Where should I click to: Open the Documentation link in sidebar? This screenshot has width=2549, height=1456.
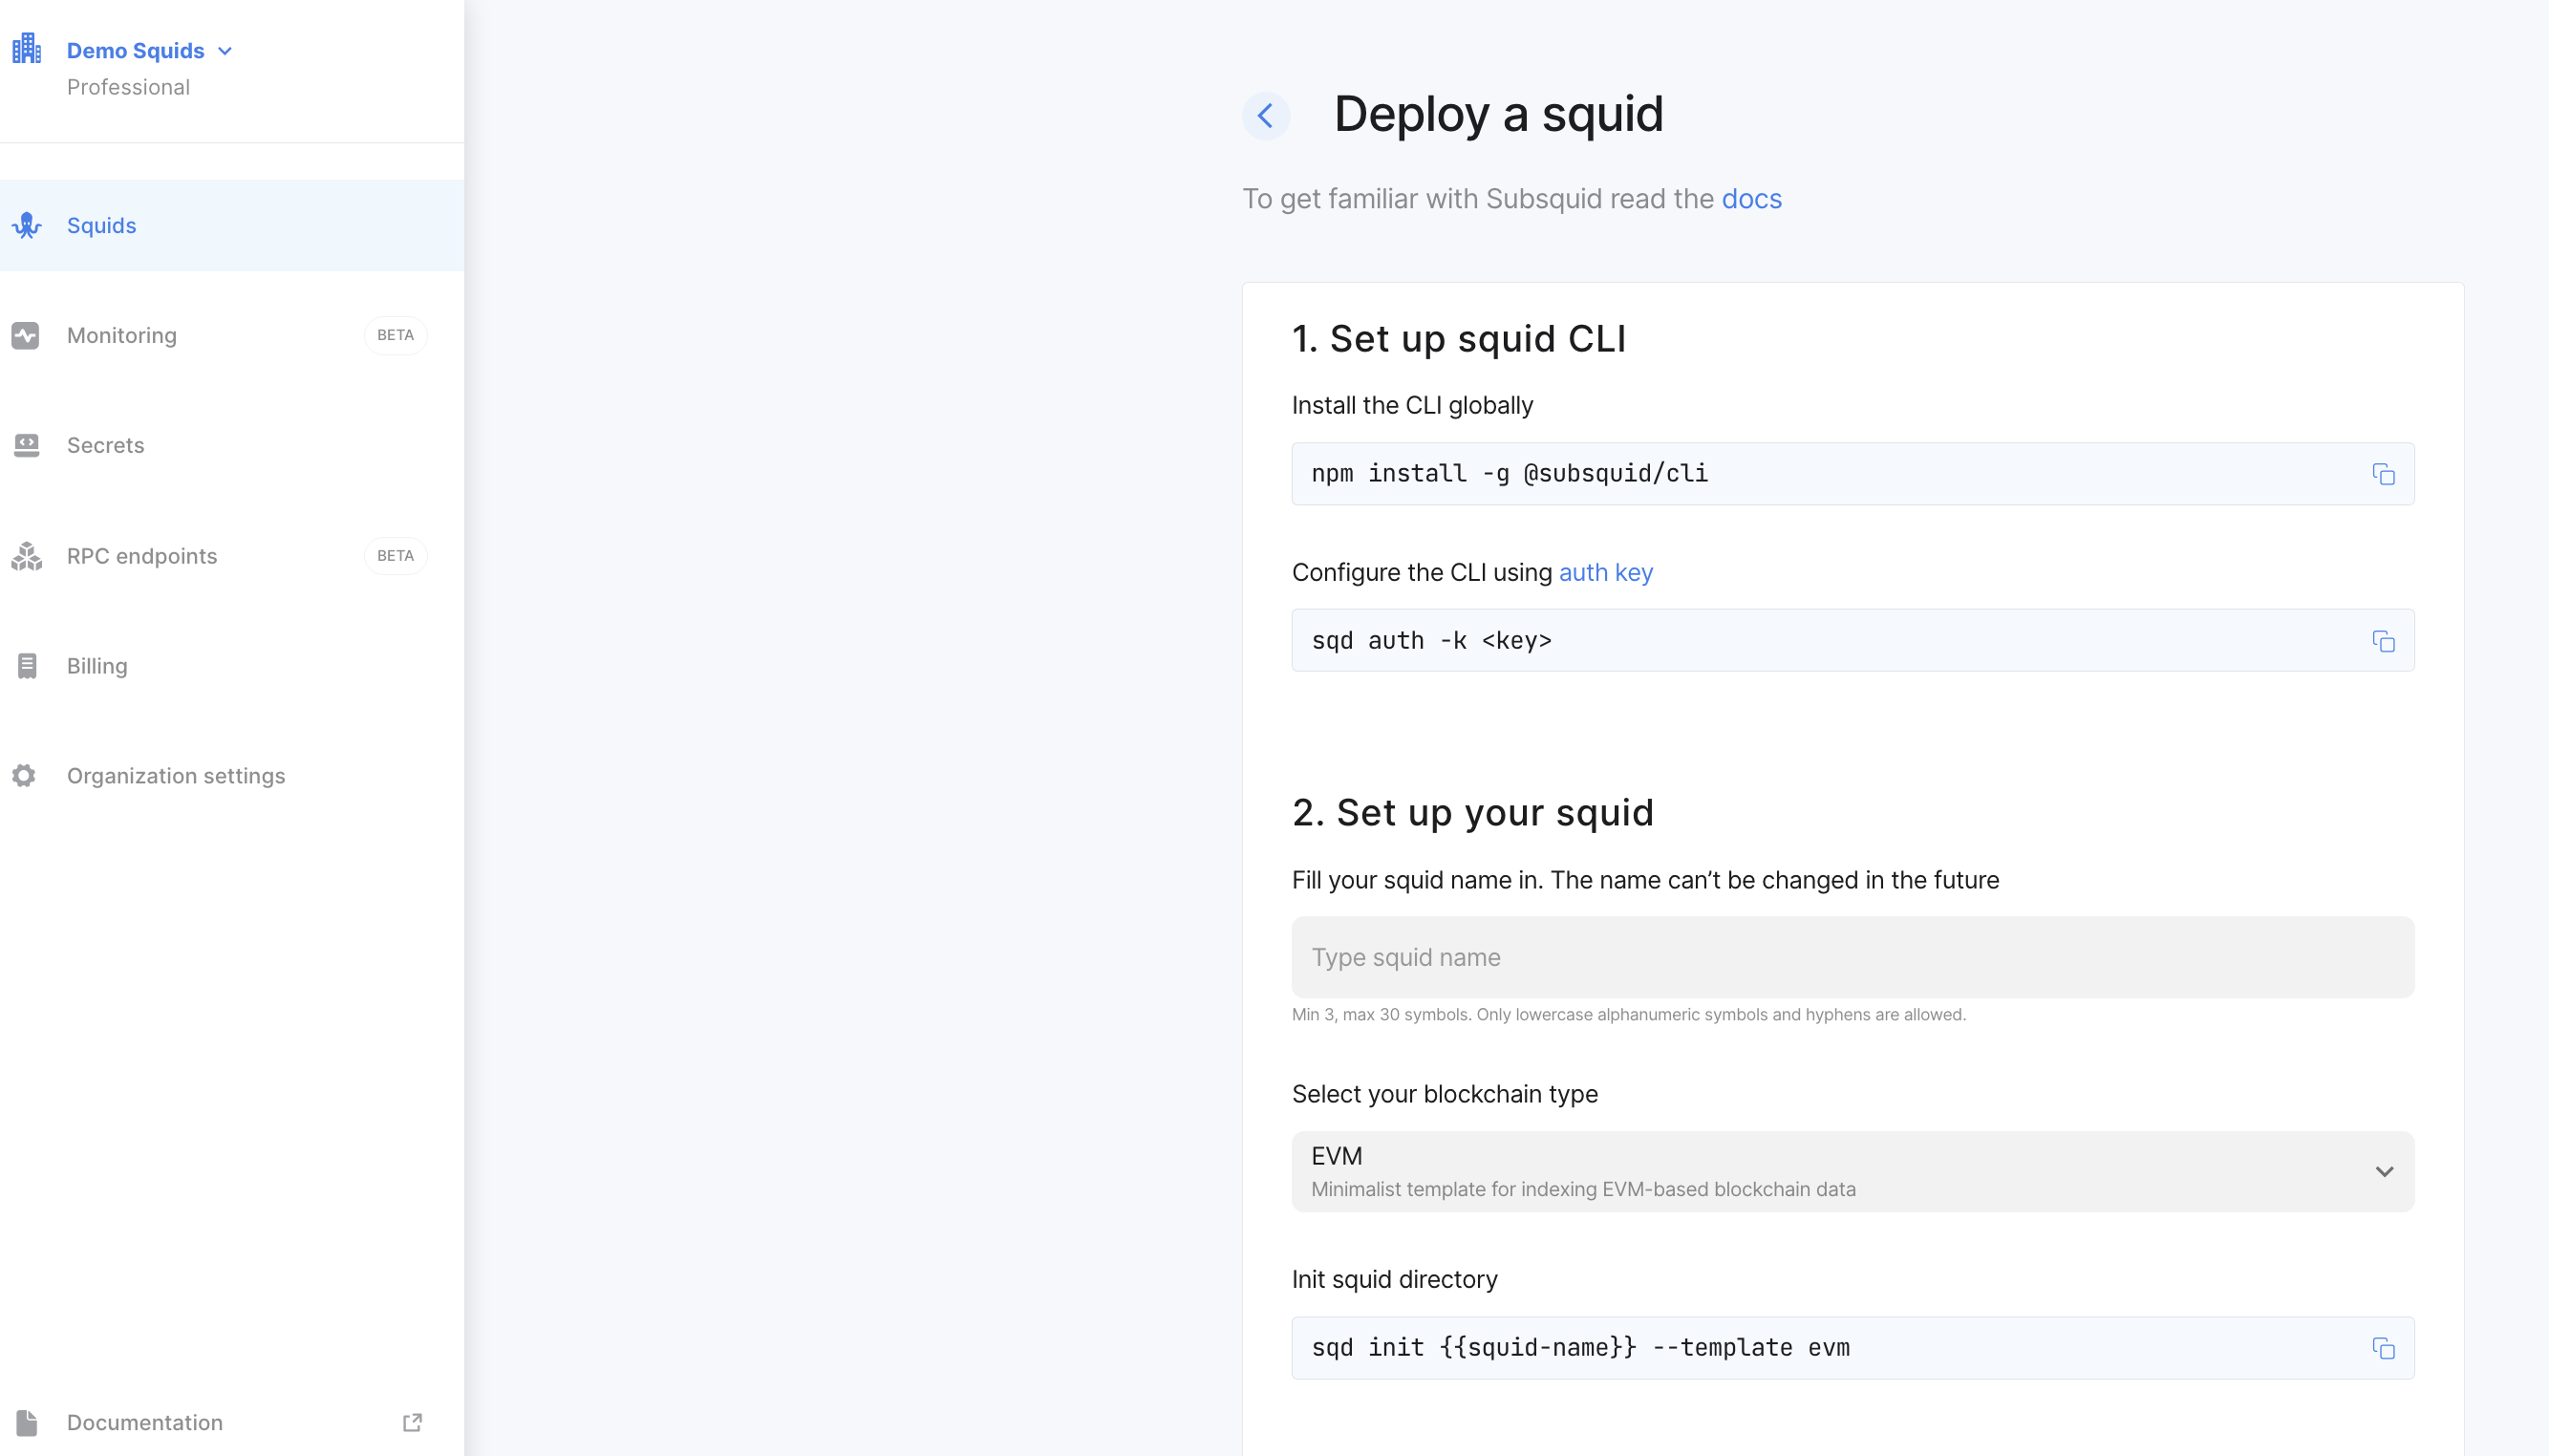pos(145,1422)
